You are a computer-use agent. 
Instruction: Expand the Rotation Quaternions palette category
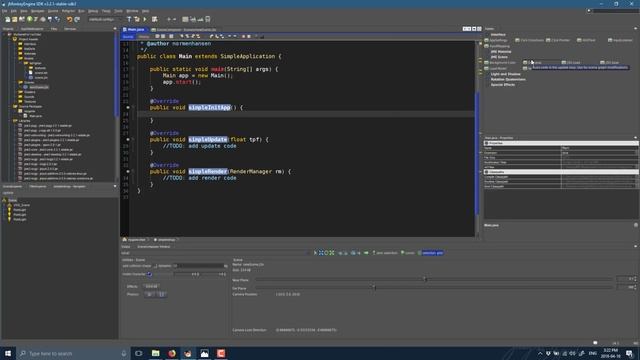point(508,79)
